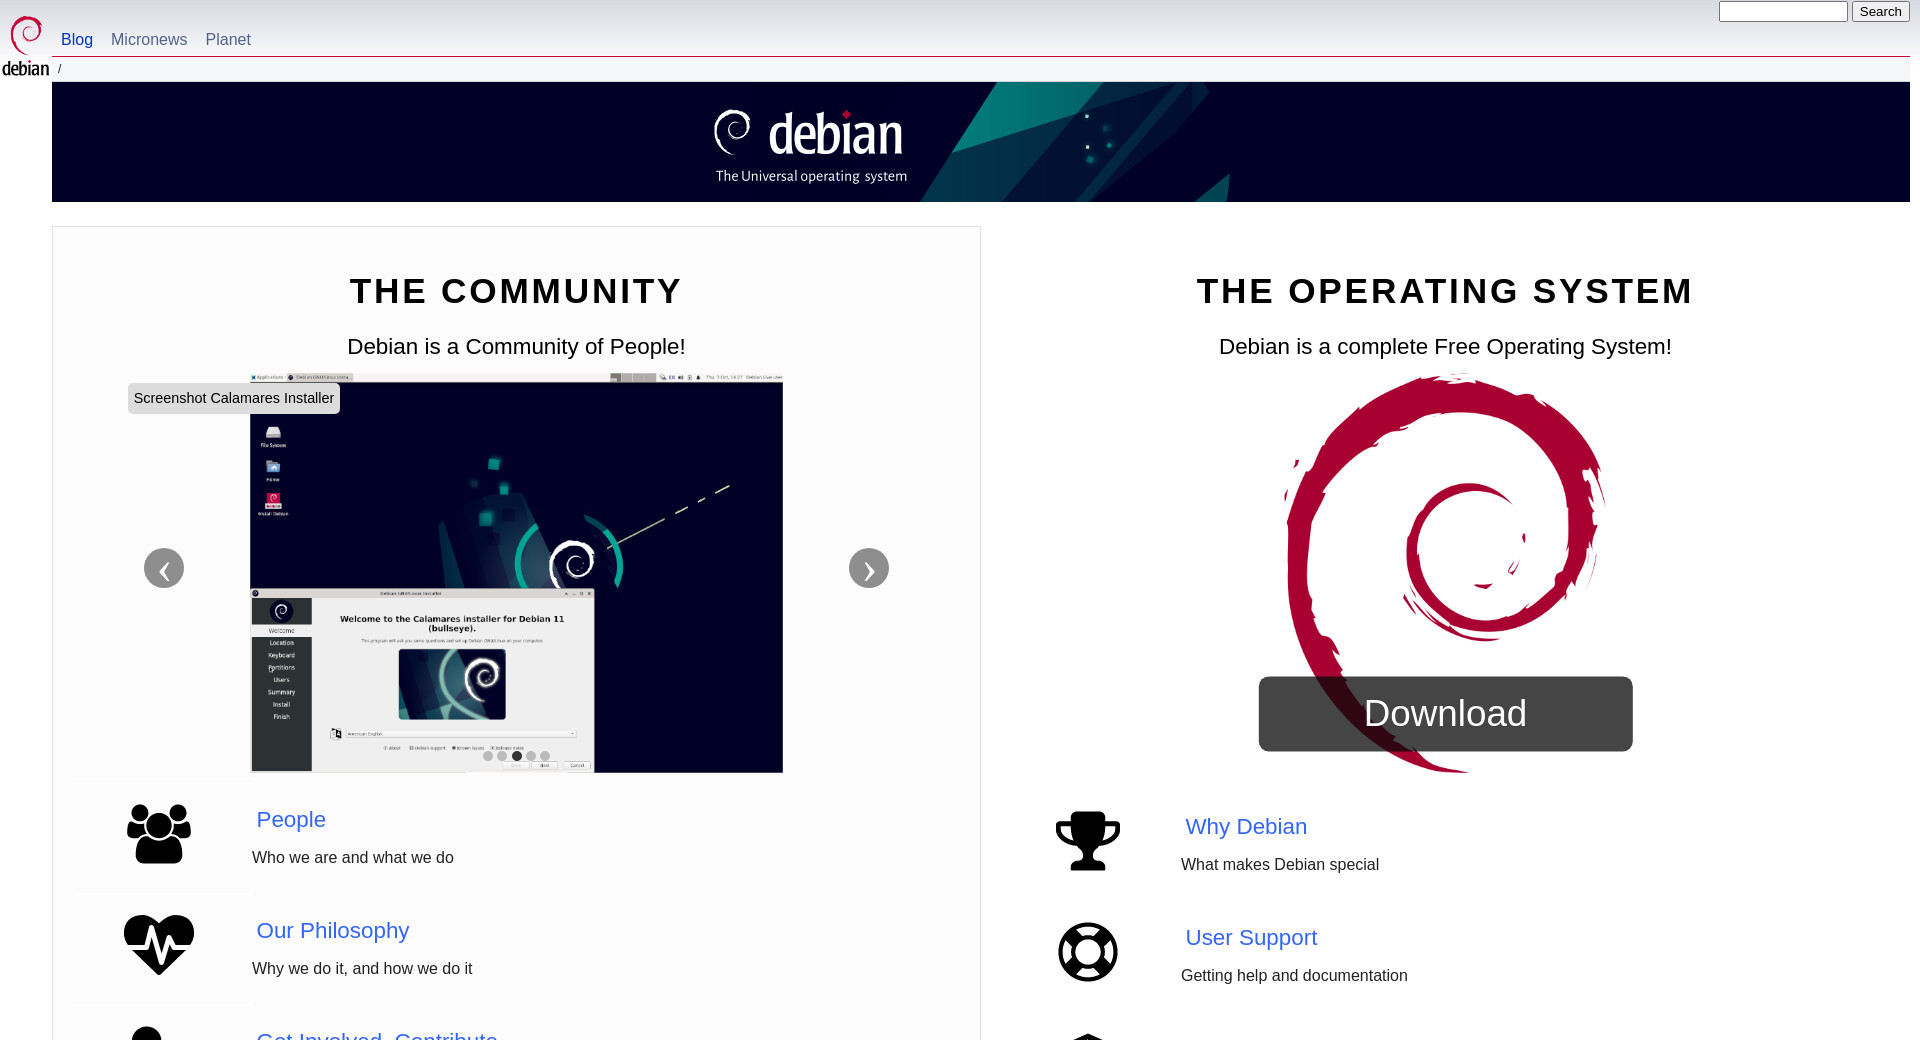Viewport: 1920px width, 1040px height.
Task: Click the People group icon
Action: coord(159,834)
